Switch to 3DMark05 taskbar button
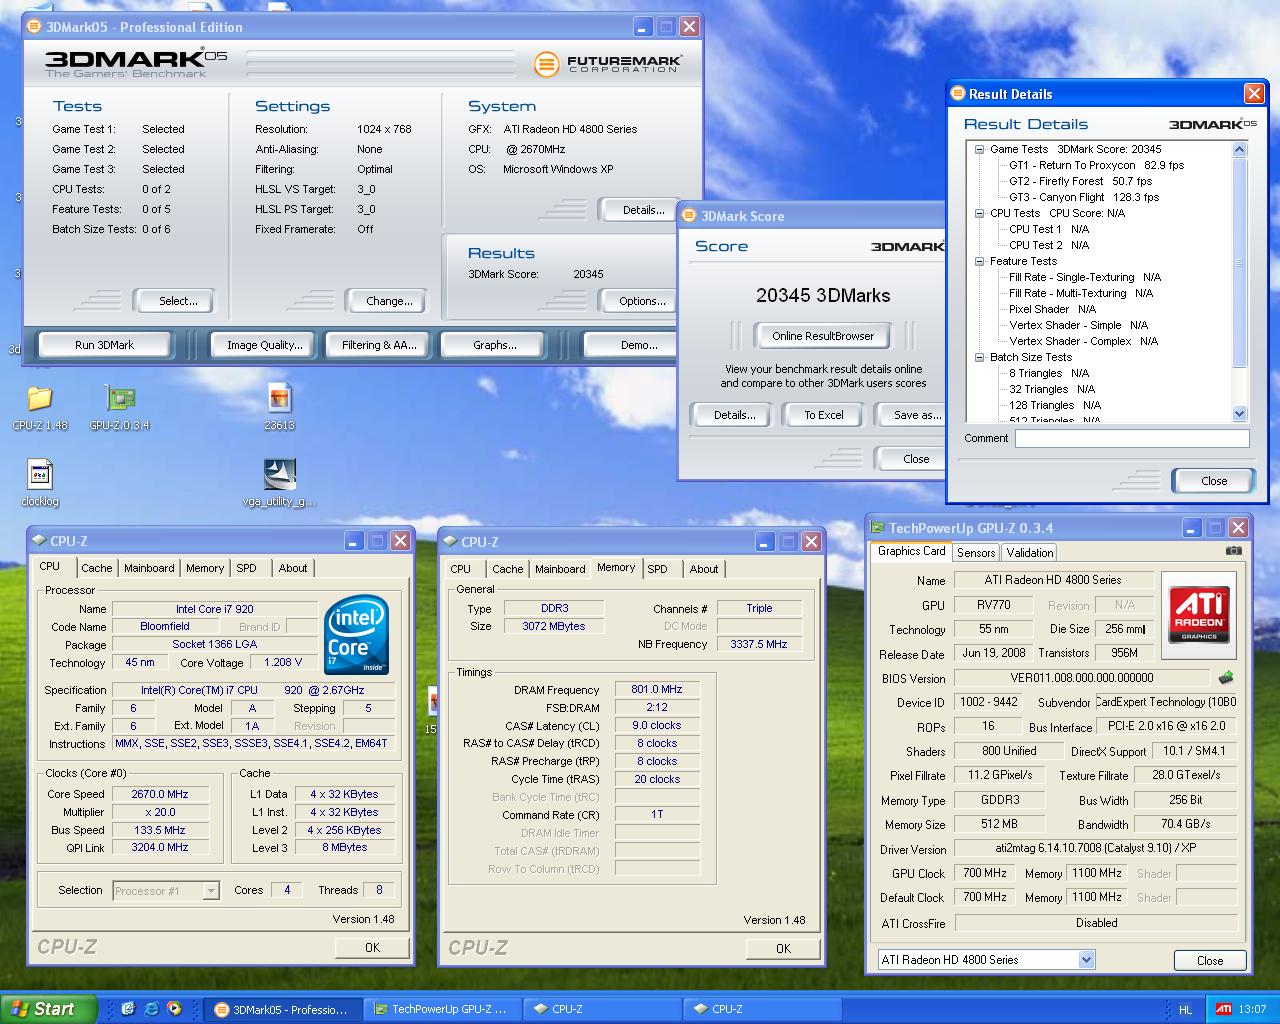The height and width of the screenshot is (1024, 1280). pyautogui.click(x=282, y=1009)
